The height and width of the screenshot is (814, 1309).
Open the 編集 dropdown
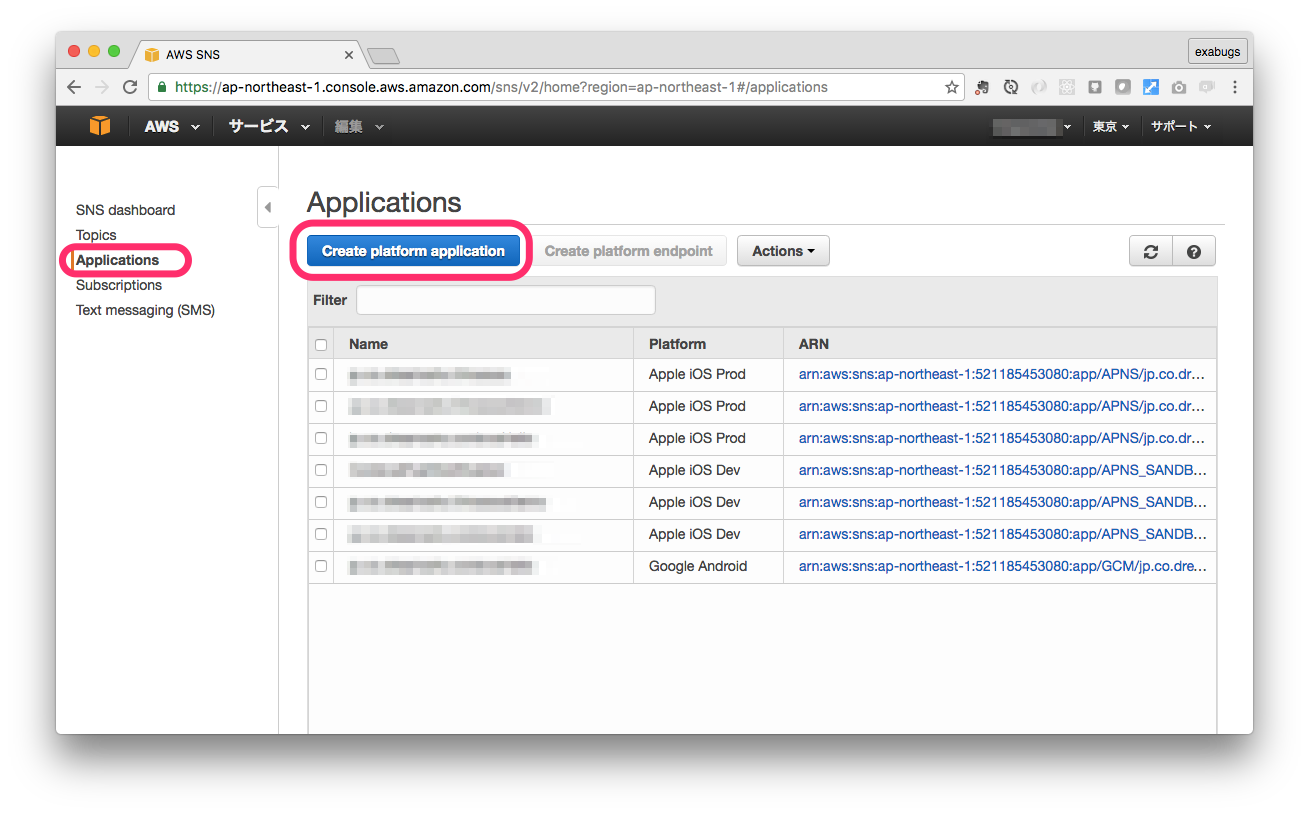pyautogui.click(x=359, y=127)
